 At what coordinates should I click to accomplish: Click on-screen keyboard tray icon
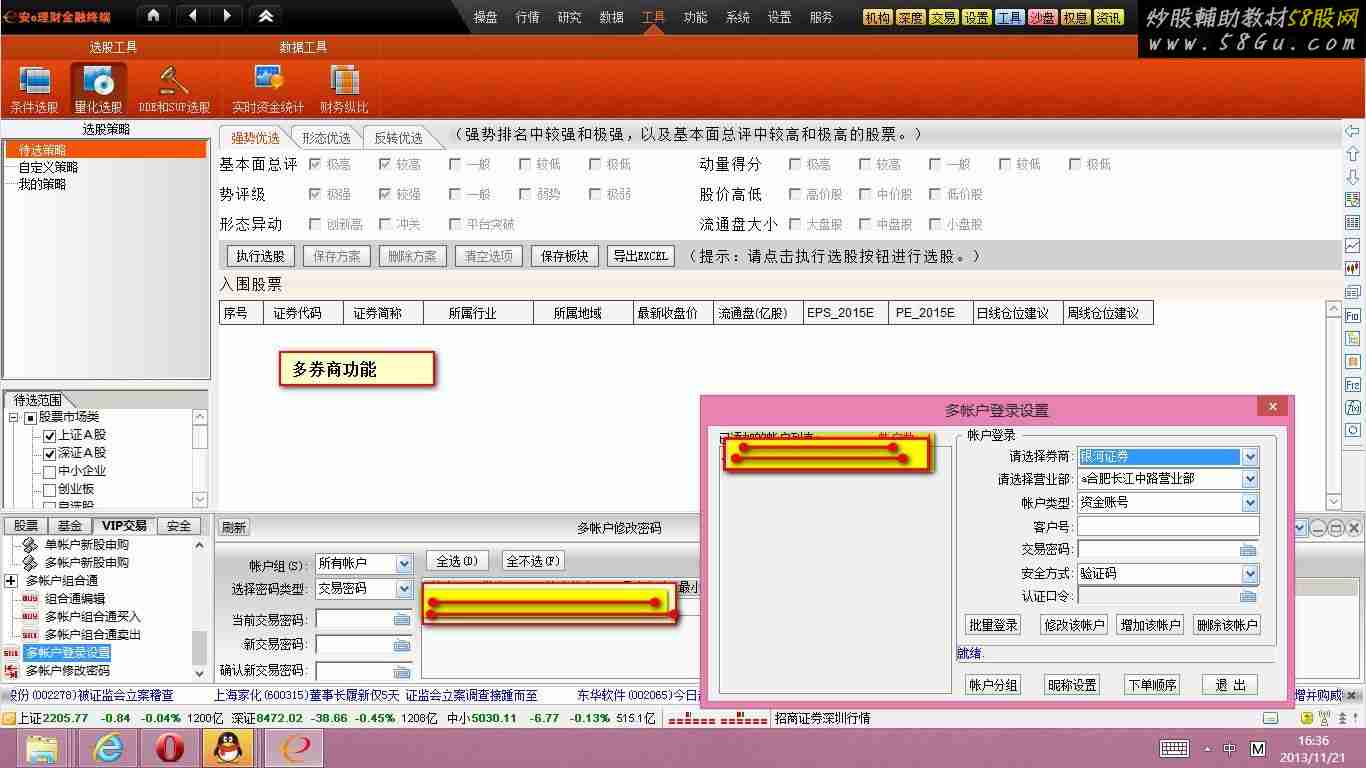point(1174,748)
